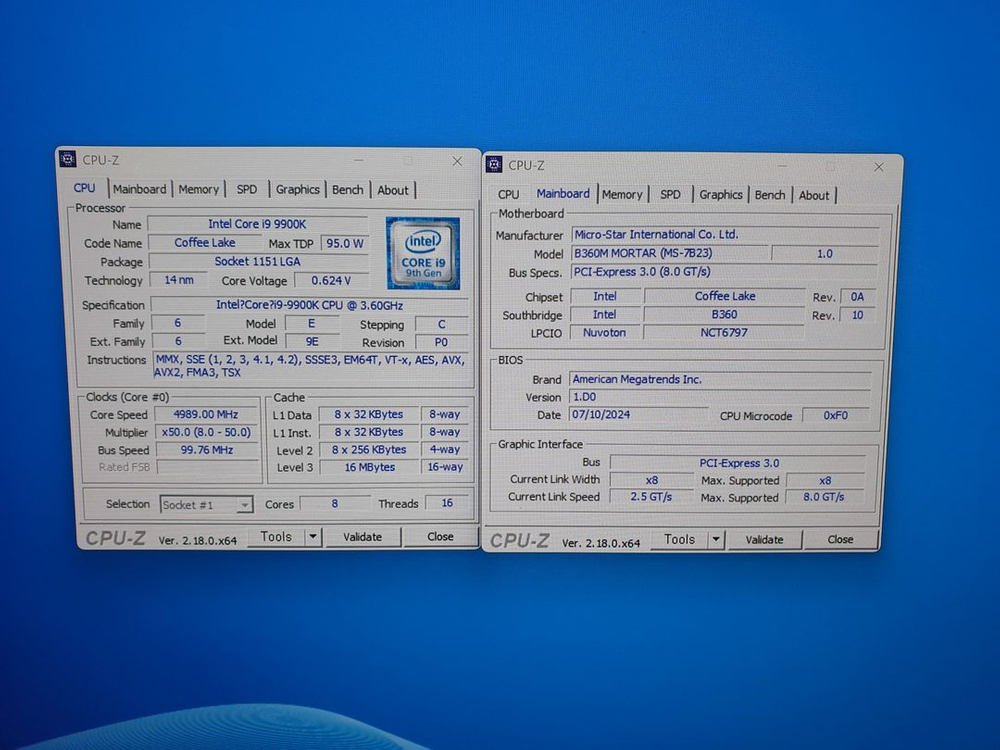
Task: Click Validate in the right window
Action: coord(765,540)
